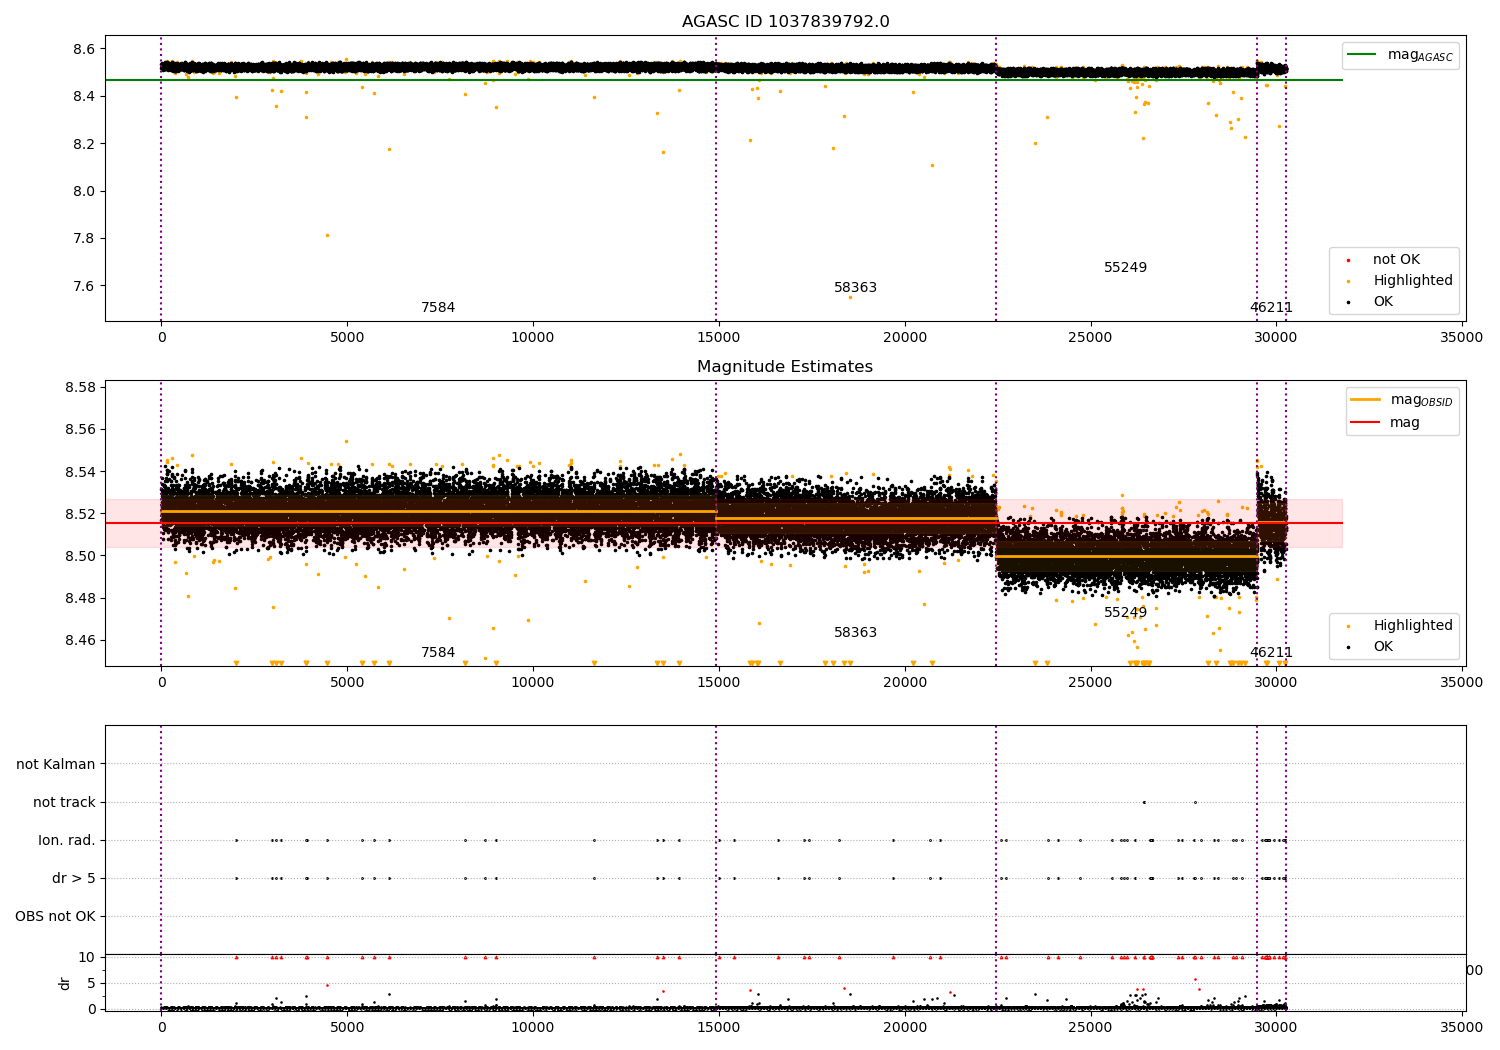The image size is (1500, 1050).
Task: Click the '8.58' y-axis tick label
Action: [80, 388]
